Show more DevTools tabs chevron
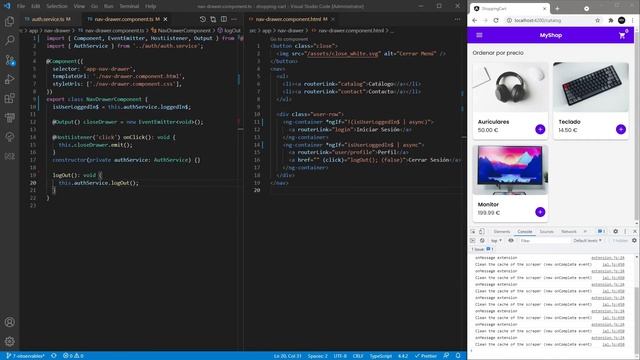Image resolution: width=640 pixels, height=360 pixels. (x=585, y=231)
